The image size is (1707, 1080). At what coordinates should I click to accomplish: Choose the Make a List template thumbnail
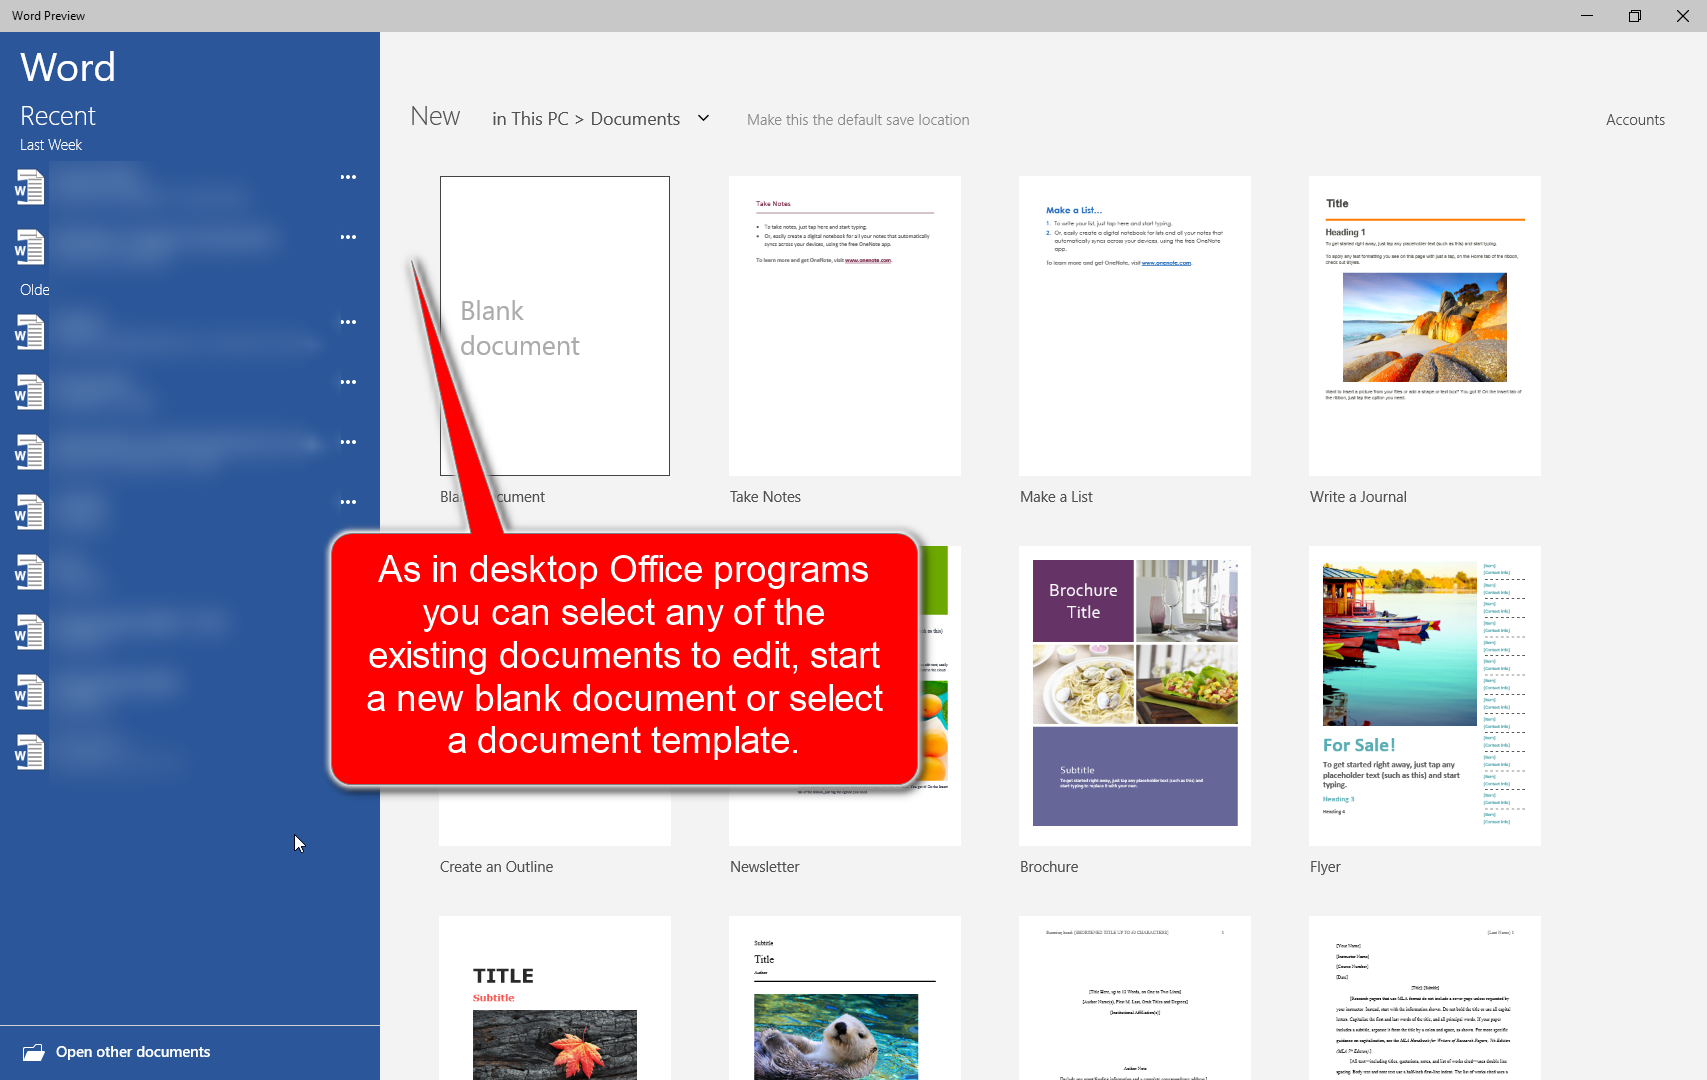click(x=1135, y=326)
